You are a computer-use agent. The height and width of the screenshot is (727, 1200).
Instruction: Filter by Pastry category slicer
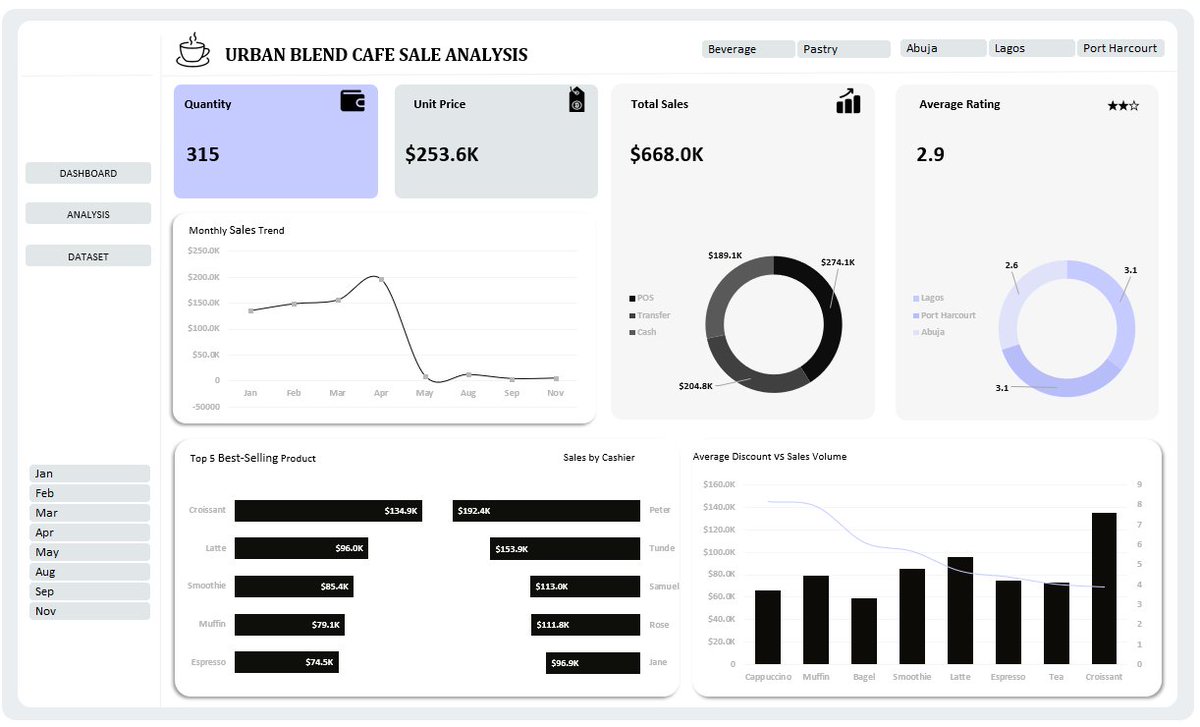click(x=844, y=49)
